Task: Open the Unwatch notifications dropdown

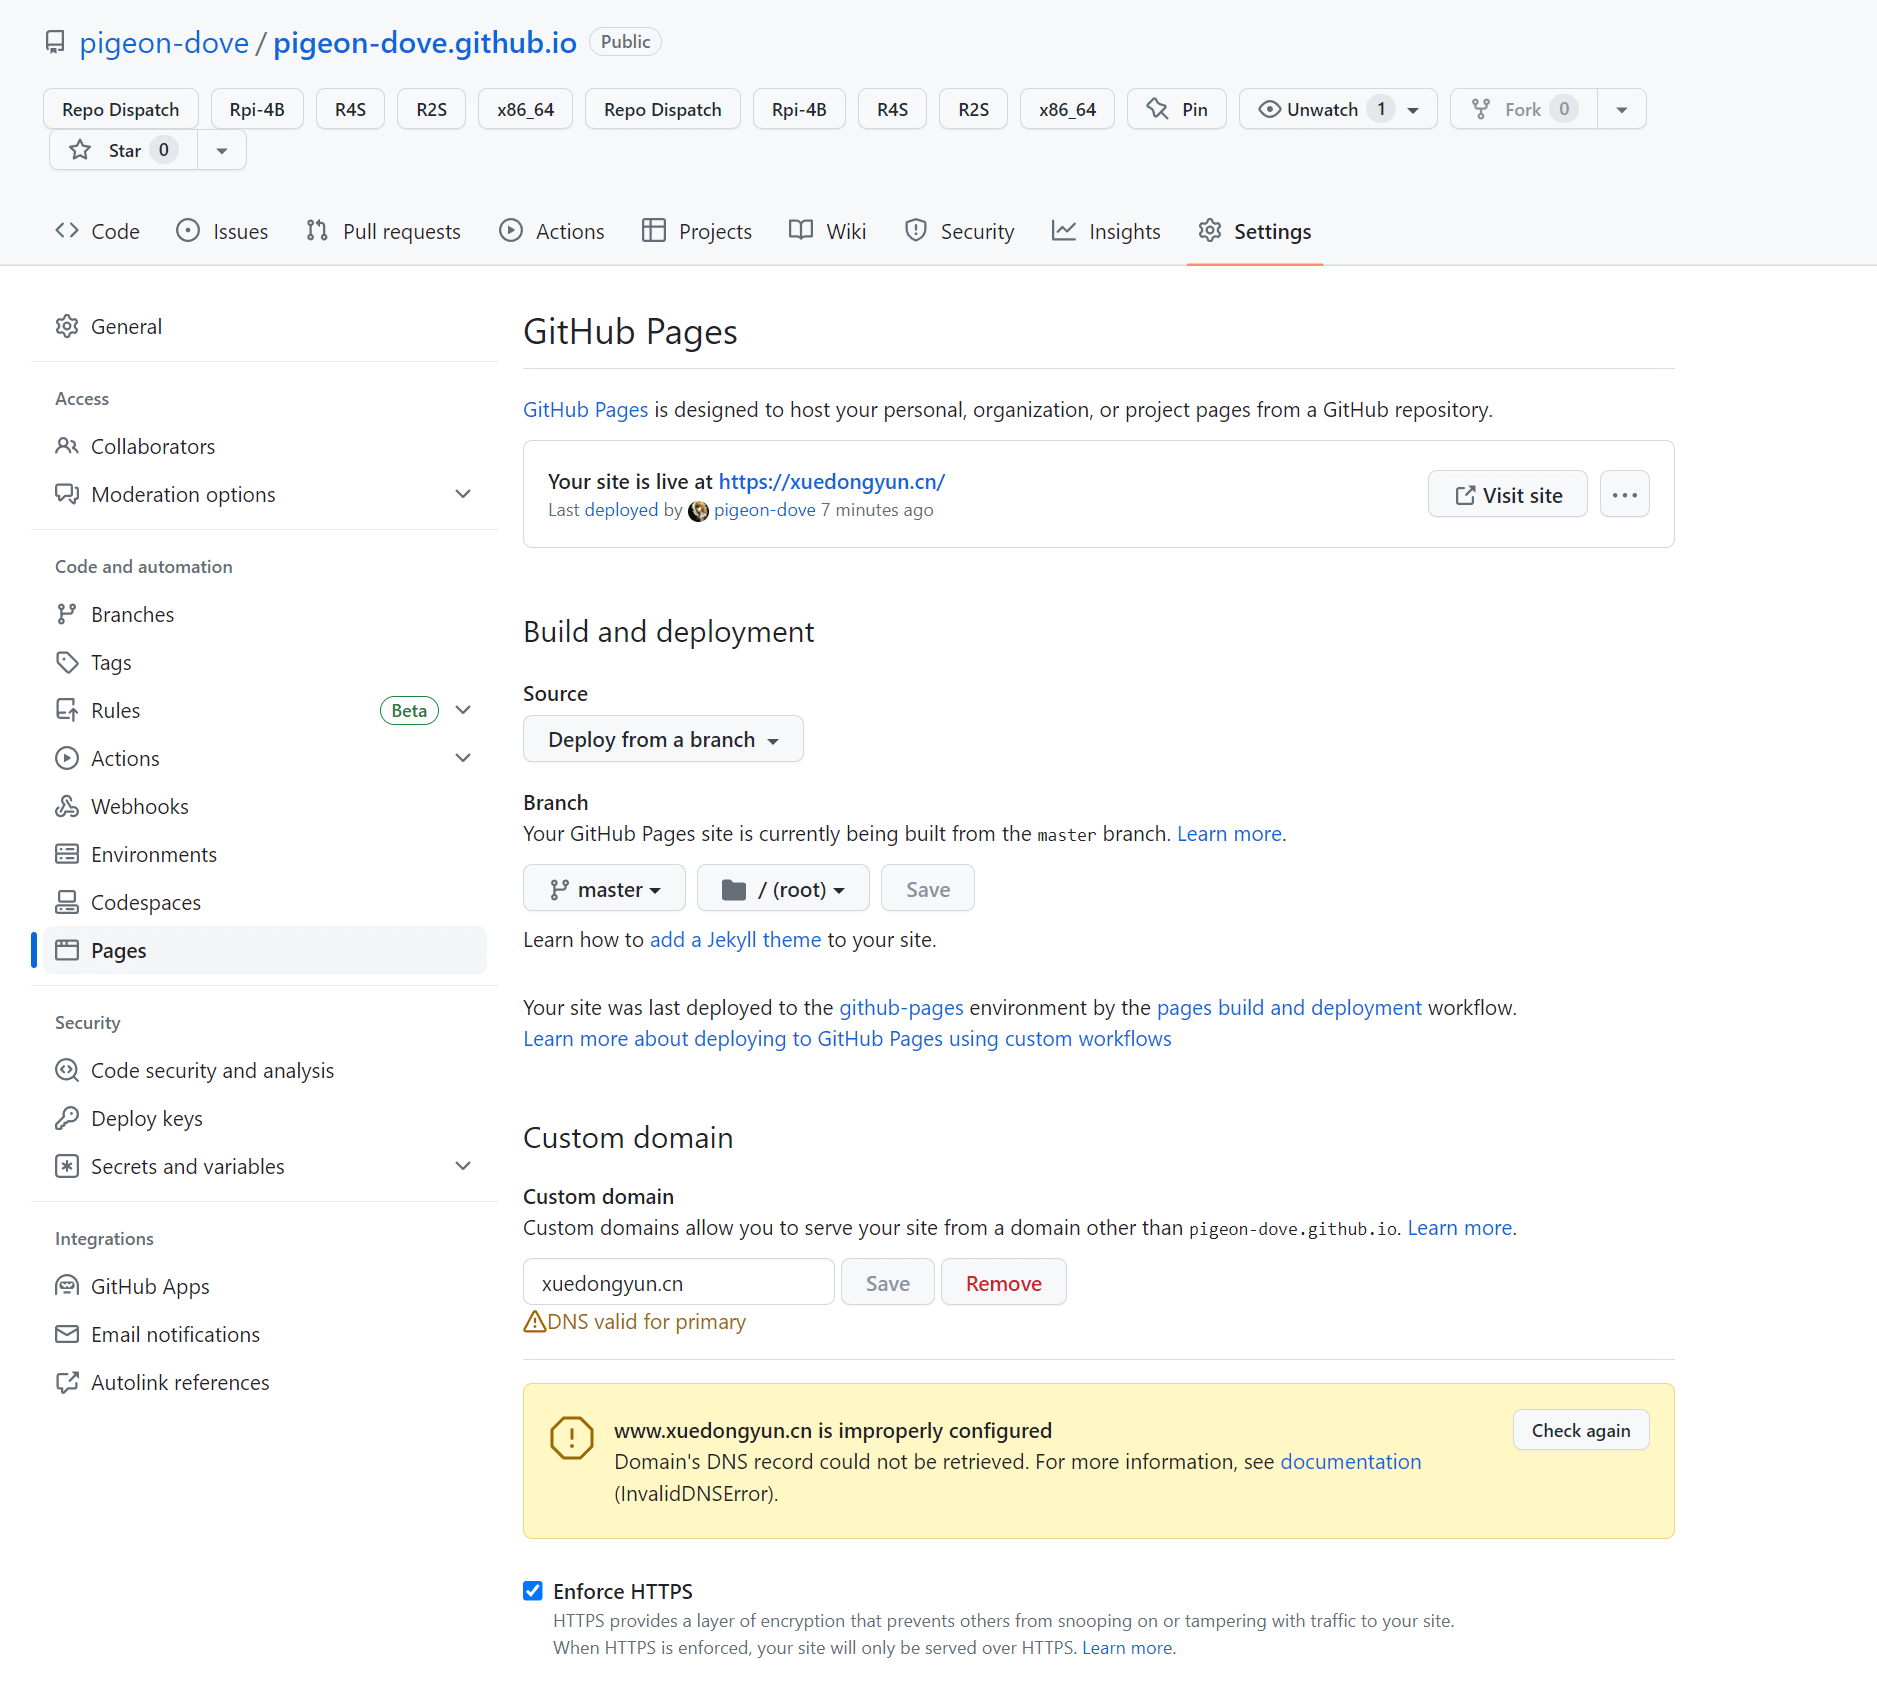Action: pyautogui.click(x=1413, y=109)
